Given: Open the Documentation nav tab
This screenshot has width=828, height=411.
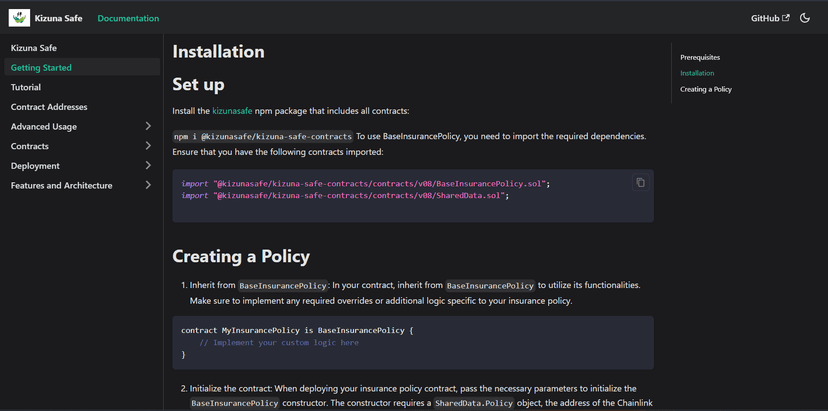Looking at the screenshot, I should click(128, 18).
